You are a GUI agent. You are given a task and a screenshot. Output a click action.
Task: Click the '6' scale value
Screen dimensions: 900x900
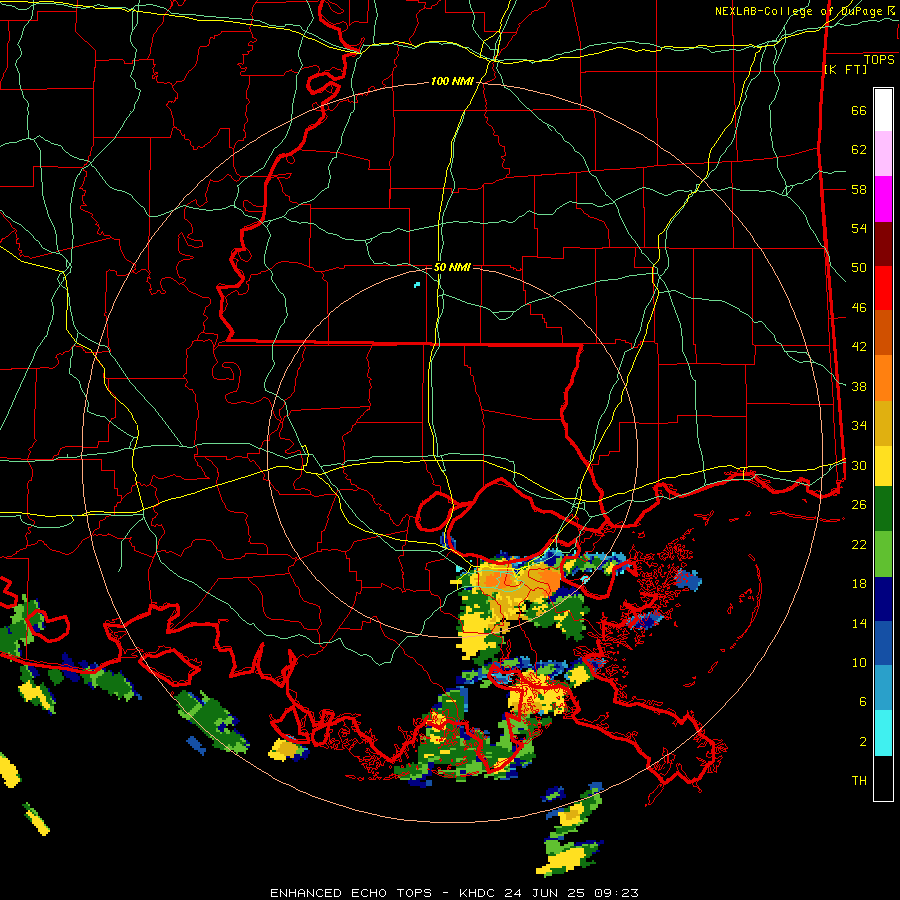coord(863,702)
